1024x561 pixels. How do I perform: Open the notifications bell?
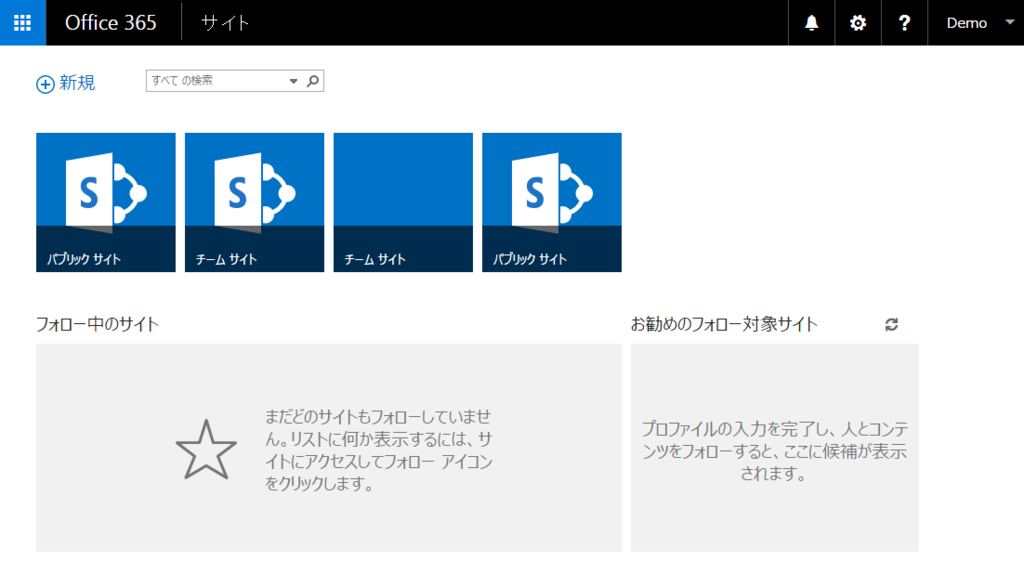coord(811,23)
